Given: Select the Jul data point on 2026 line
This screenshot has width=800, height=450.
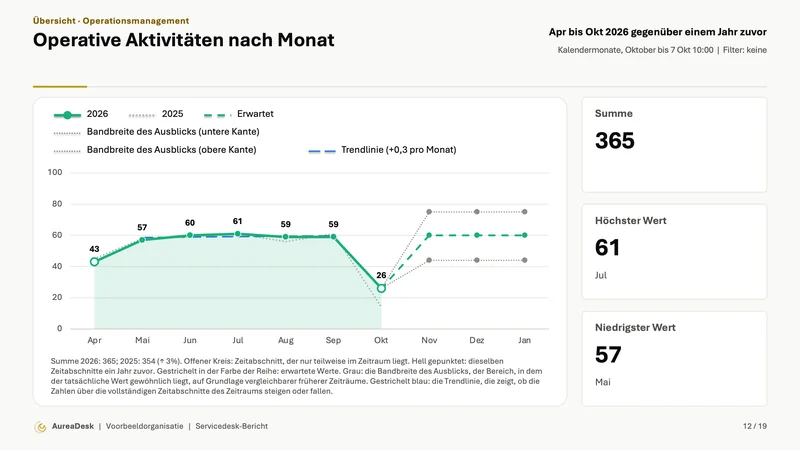Looking at the screenshot, I should [238, 234].
